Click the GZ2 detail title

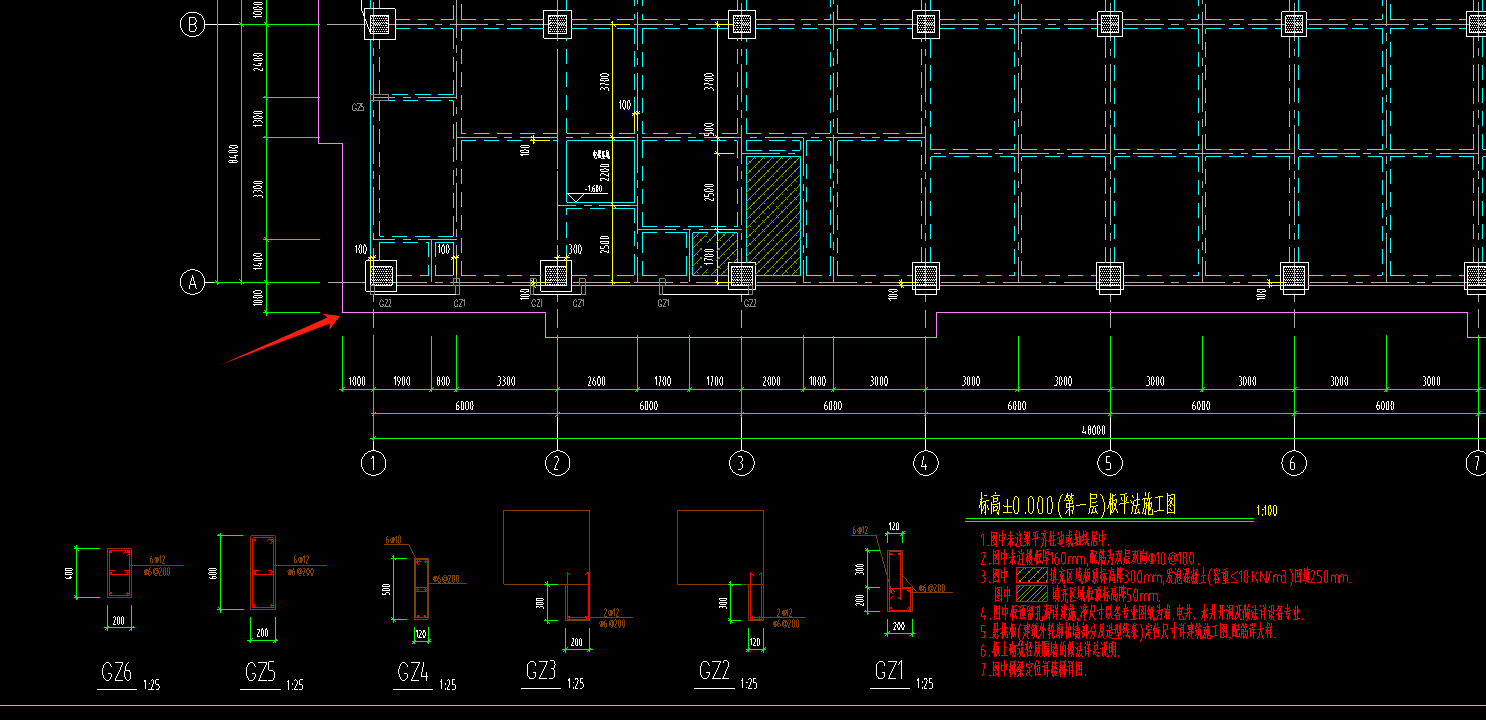click(715, 672)
